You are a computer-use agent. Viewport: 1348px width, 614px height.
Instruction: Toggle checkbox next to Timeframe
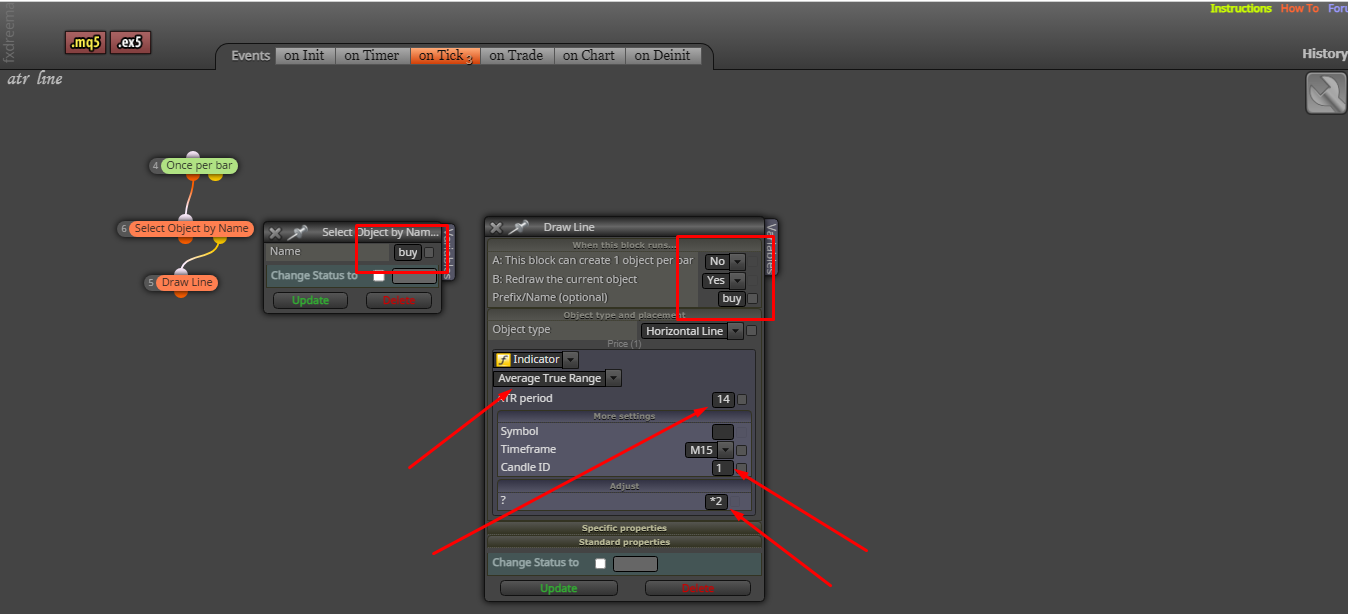742,450
